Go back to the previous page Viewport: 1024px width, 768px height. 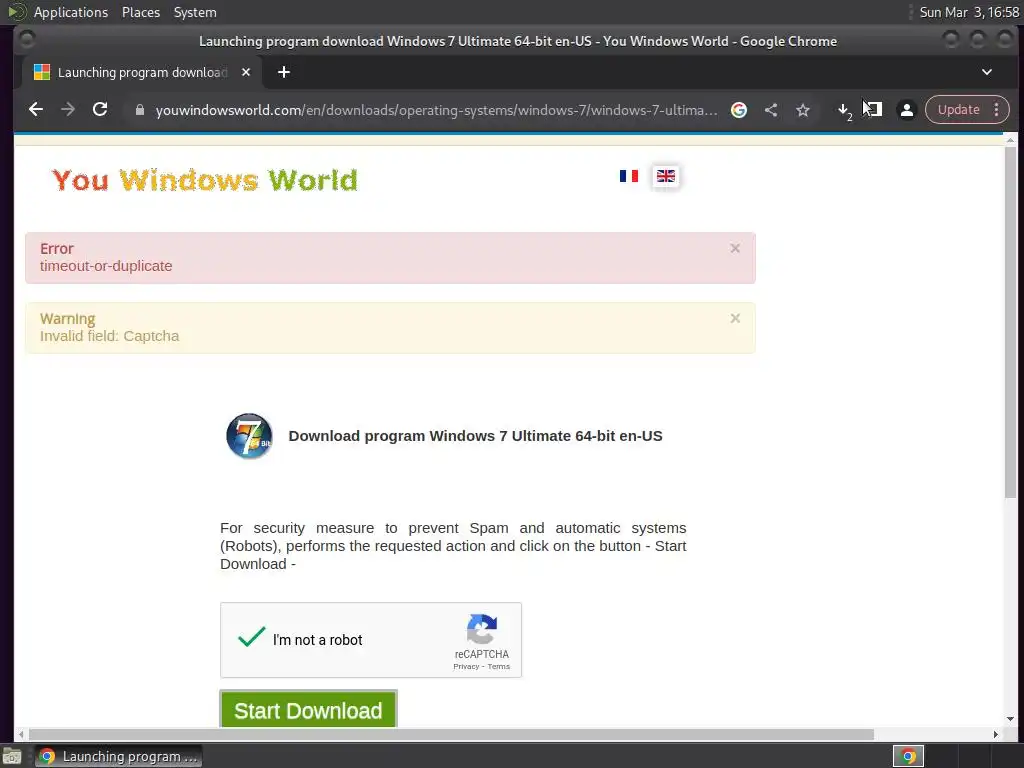coord(36,110)
